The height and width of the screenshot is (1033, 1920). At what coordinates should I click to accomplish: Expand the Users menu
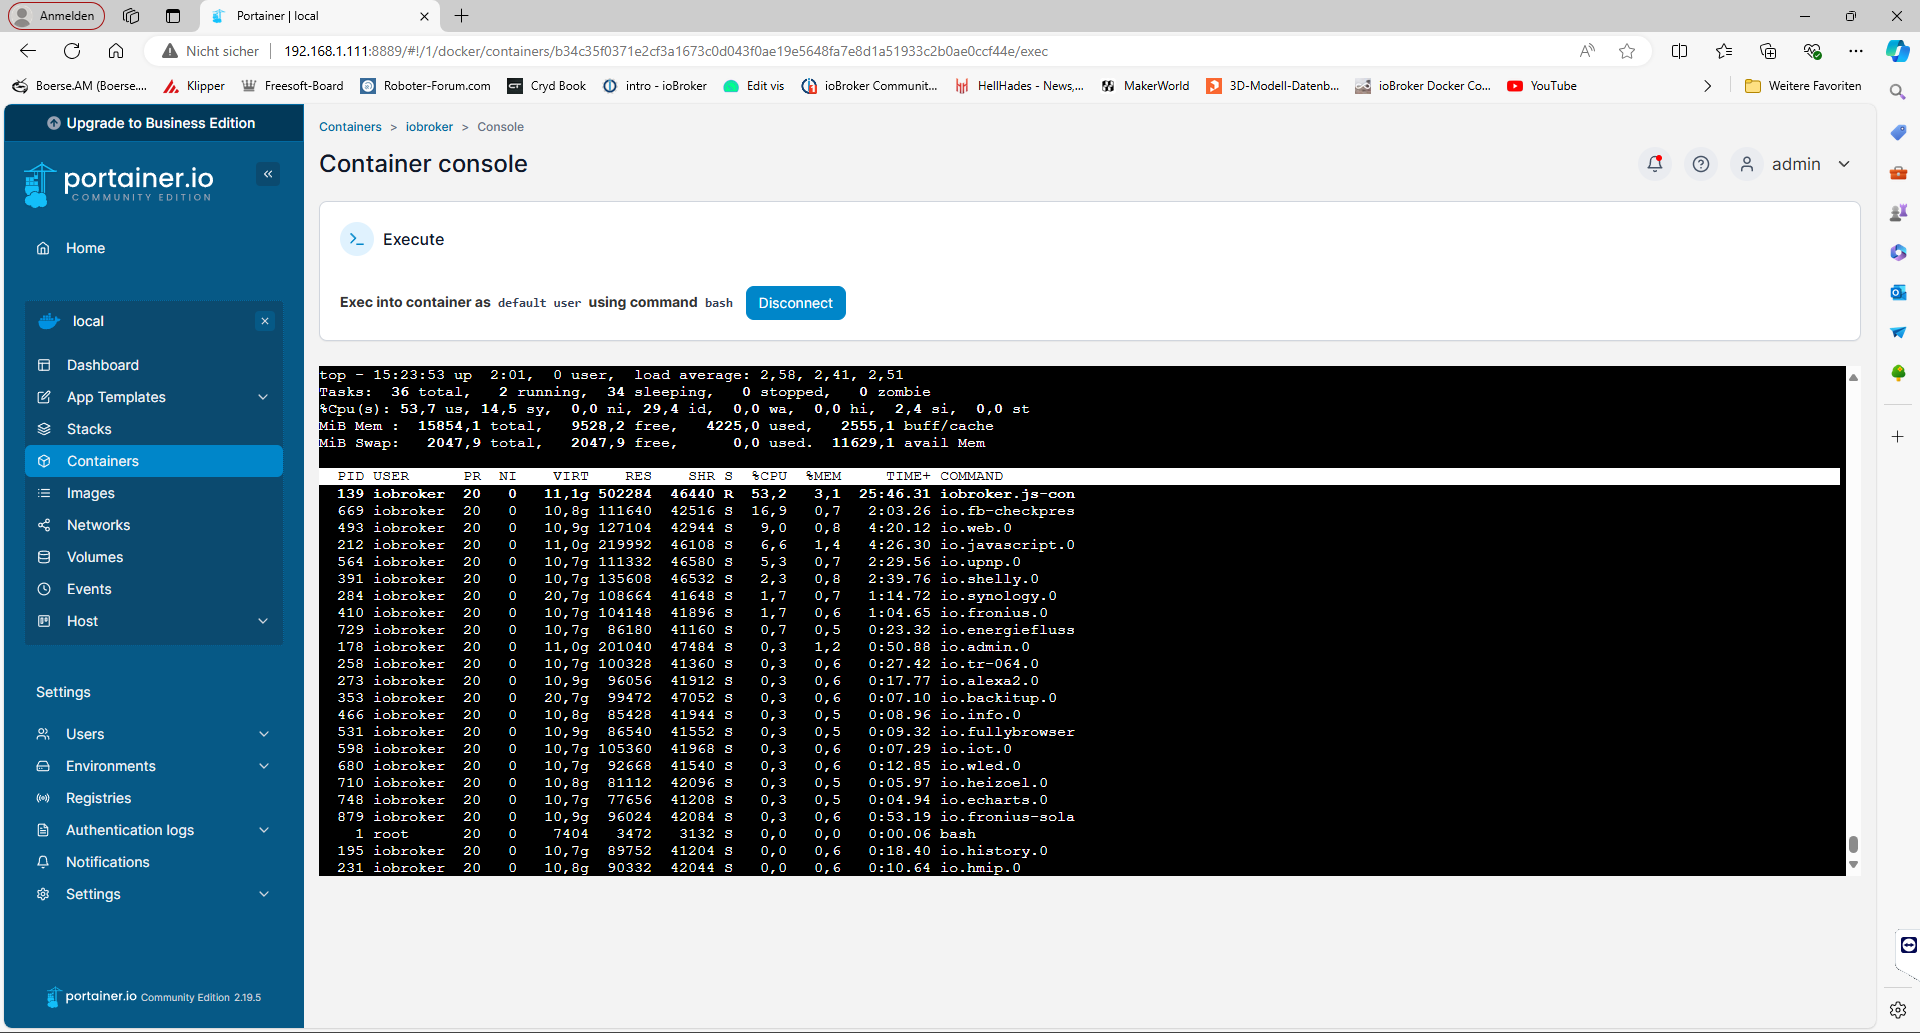[264, 734]
